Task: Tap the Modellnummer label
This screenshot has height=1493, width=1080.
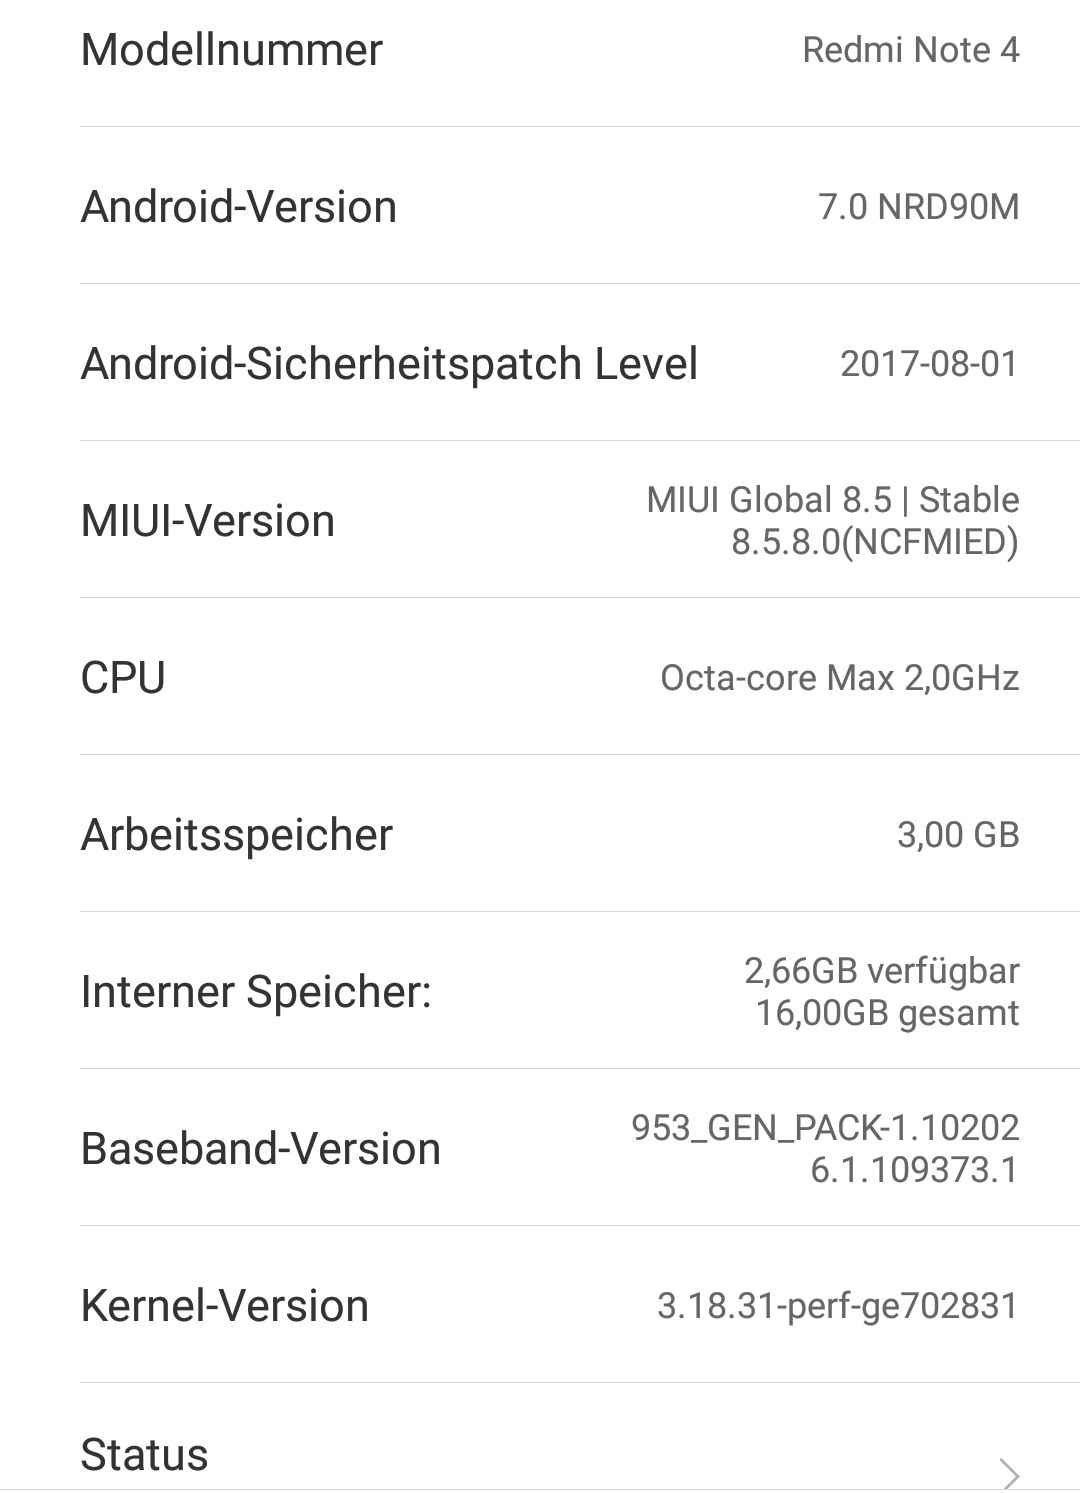Action: (x=231, y=50)
